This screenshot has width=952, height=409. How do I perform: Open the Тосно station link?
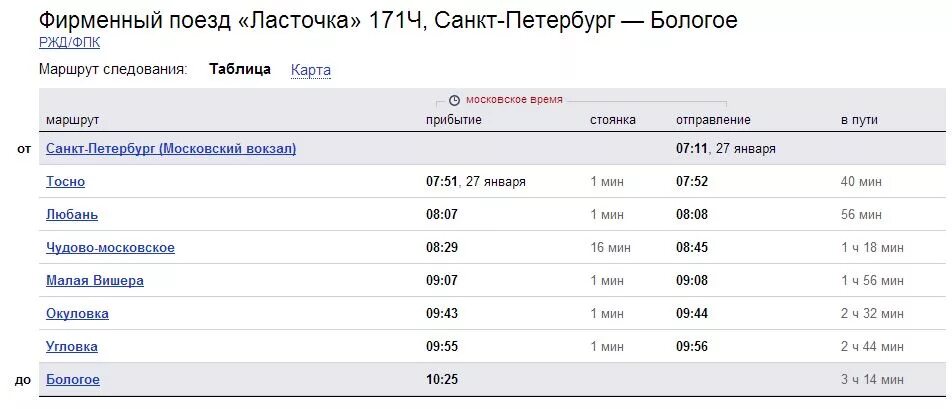point(66,181)
